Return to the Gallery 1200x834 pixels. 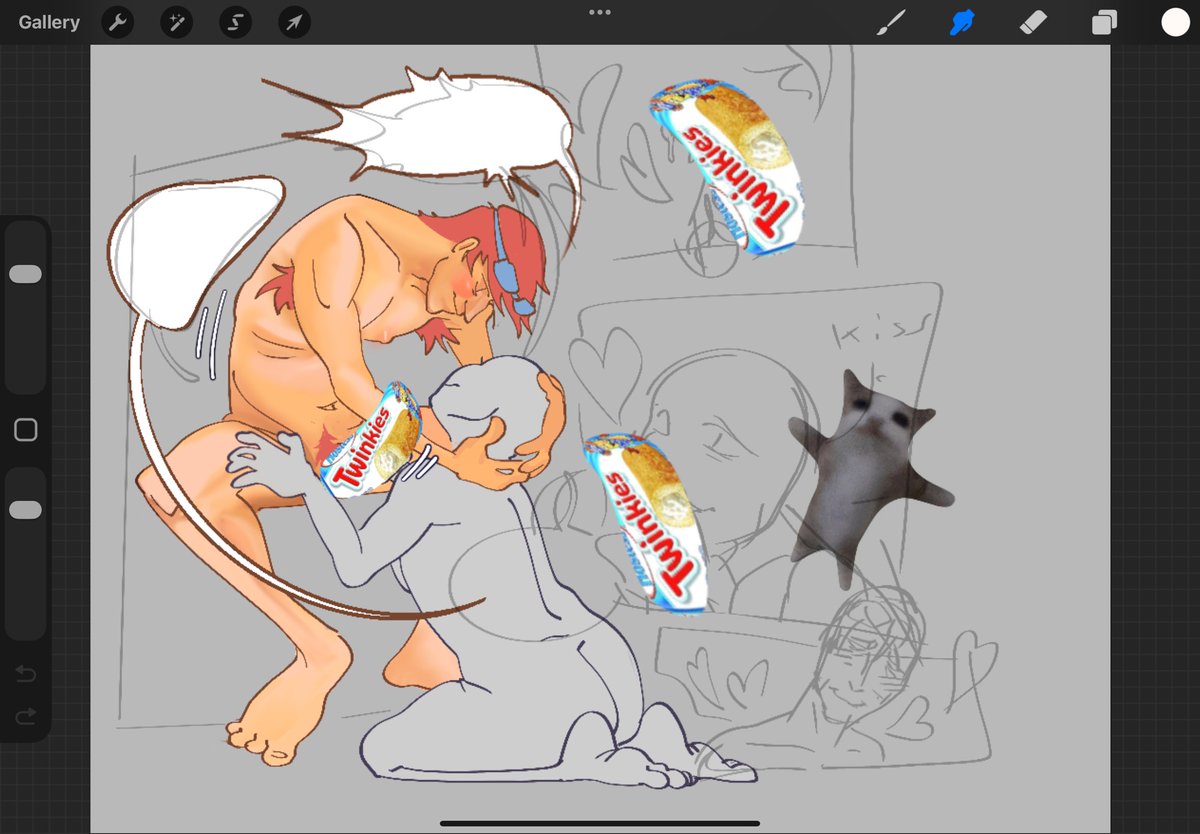tap(49, 22)
